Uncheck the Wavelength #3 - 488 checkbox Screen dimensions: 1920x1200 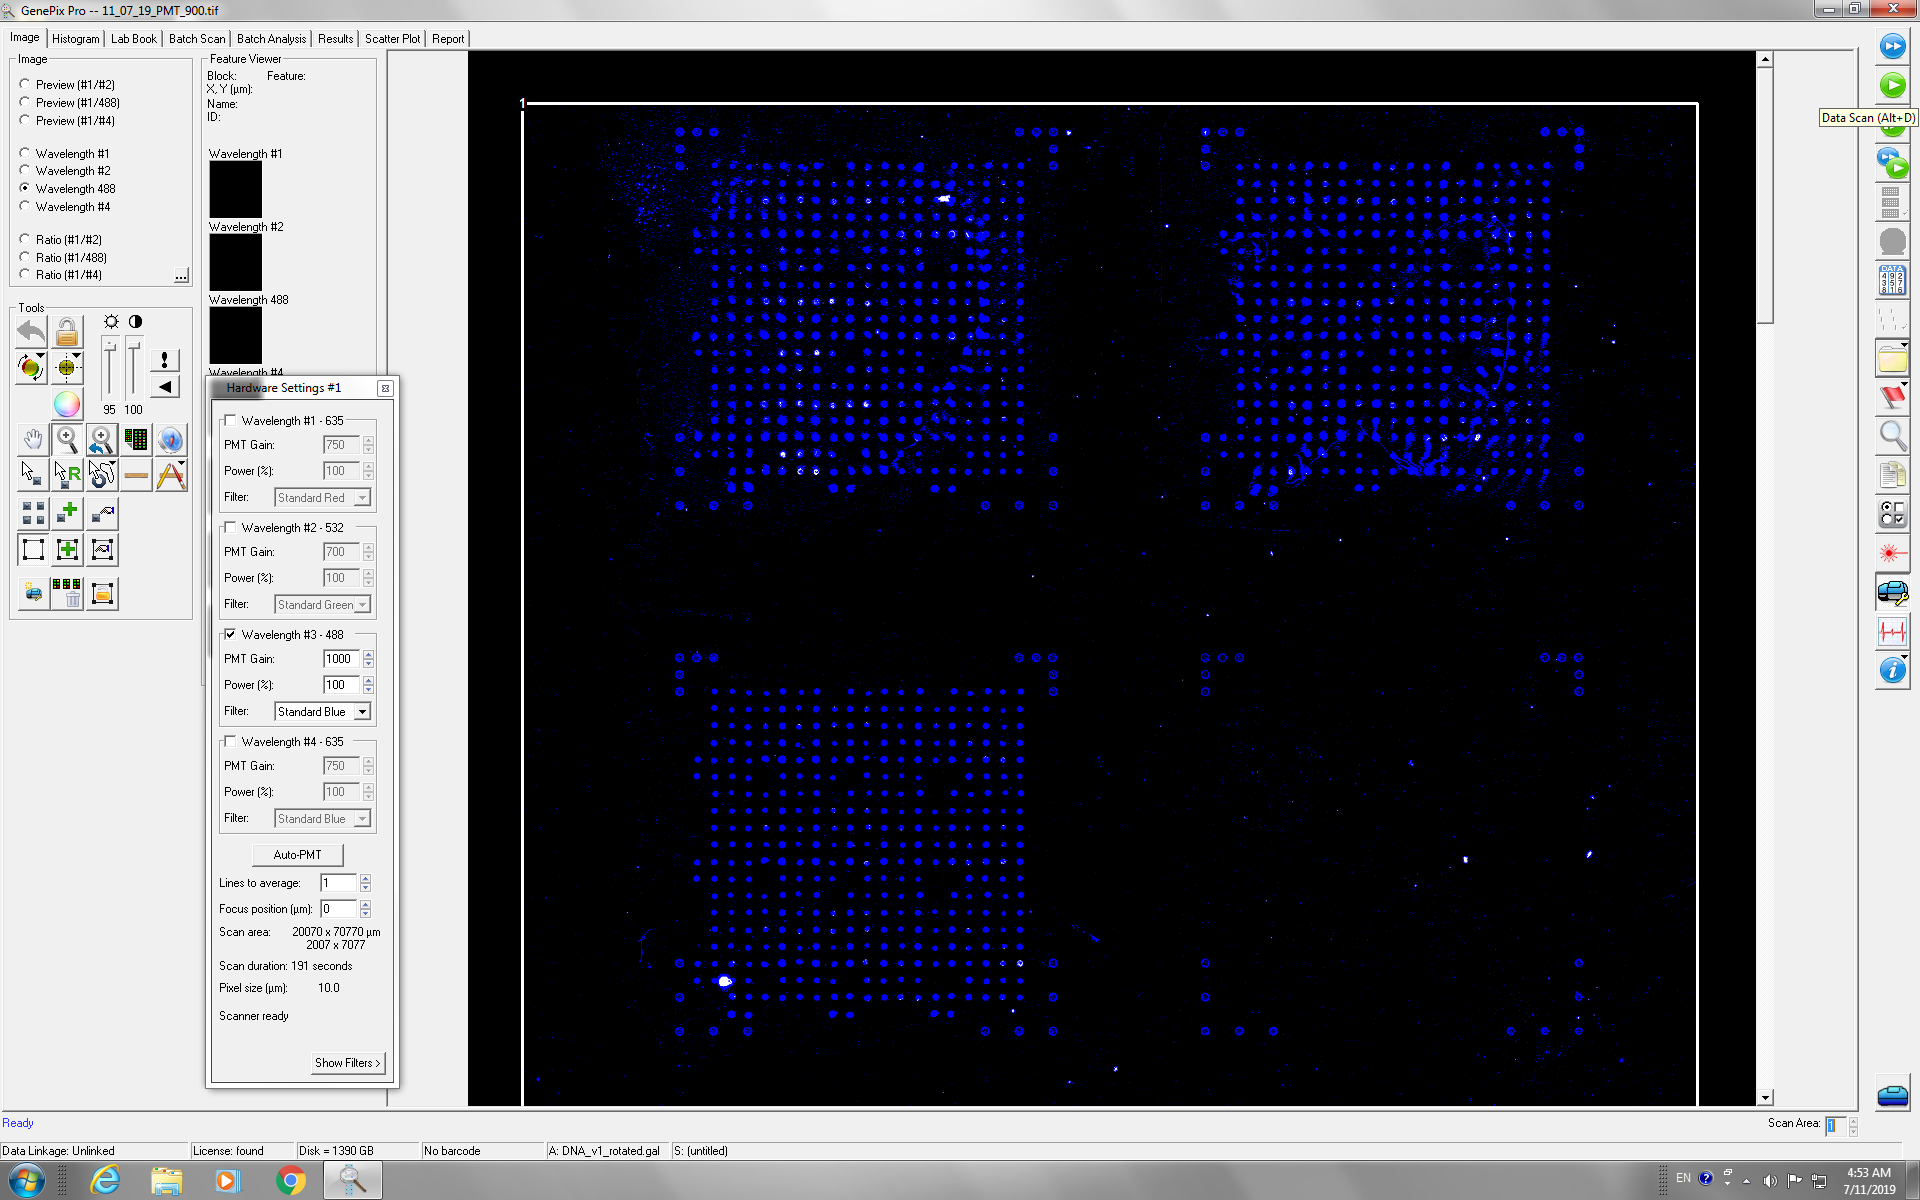coord(231,634)
